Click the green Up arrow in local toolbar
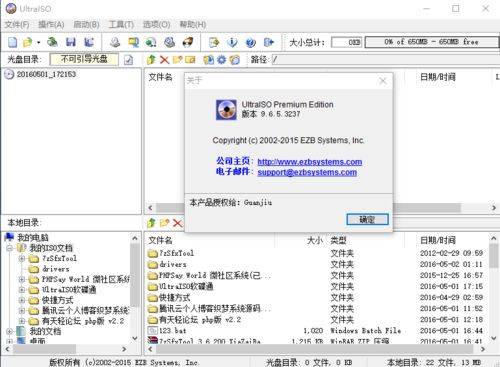 point(151,223)
